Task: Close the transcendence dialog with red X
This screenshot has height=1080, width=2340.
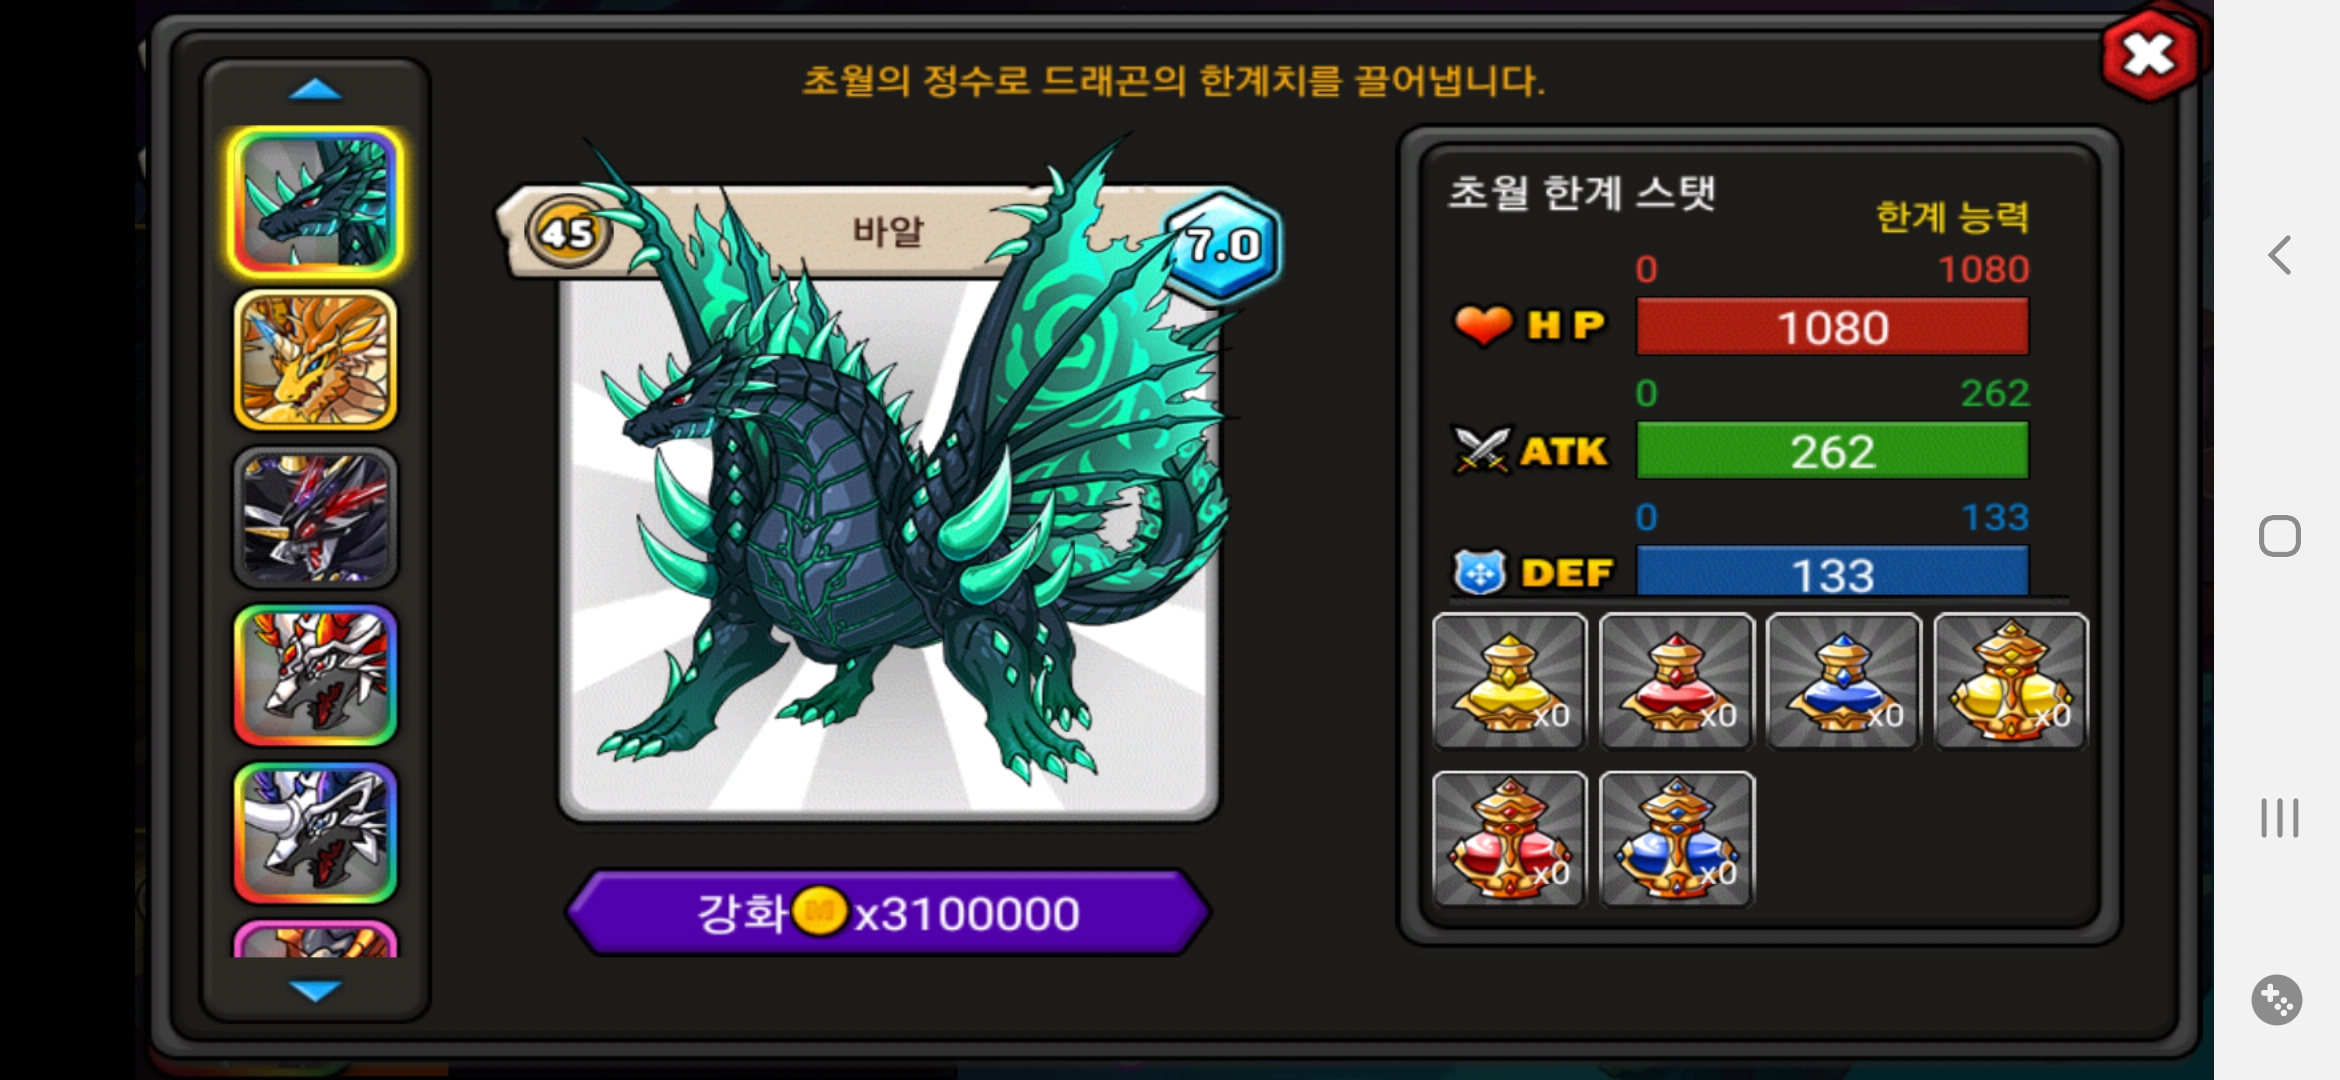Action: point(2150,55)
